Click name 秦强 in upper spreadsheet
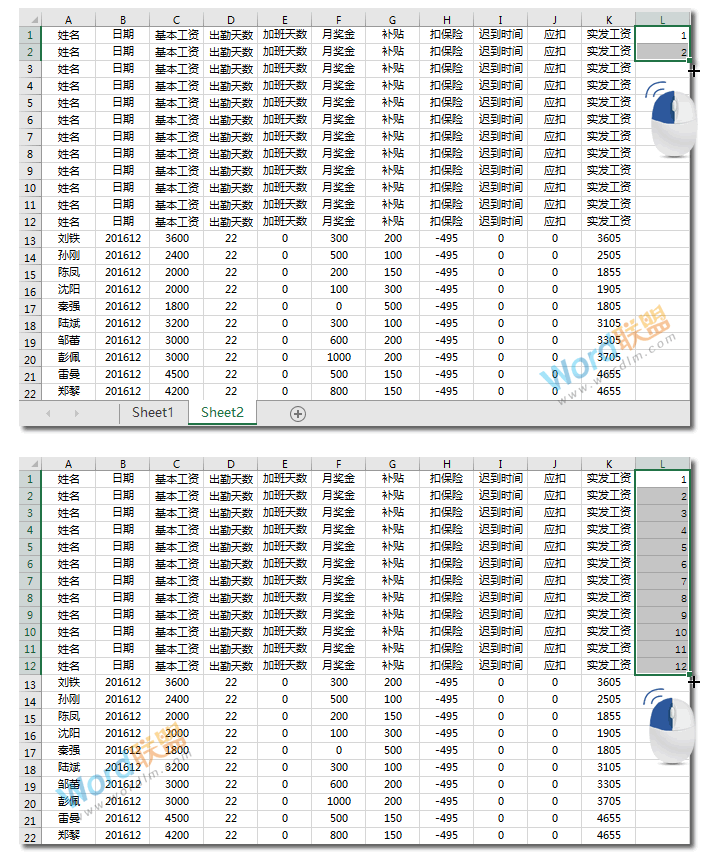 click(x=69, y=306)
